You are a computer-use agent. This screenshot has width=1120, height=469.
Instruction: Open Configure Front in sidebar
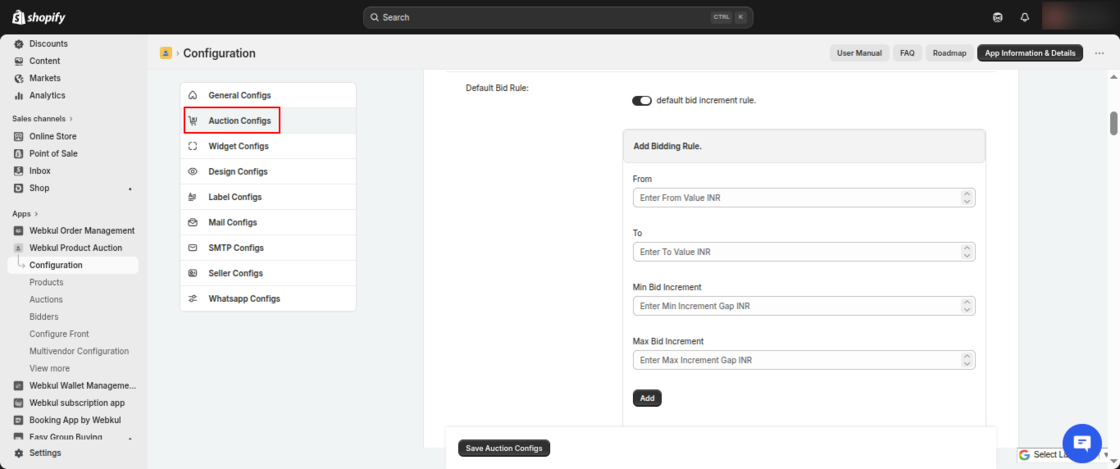59,333
